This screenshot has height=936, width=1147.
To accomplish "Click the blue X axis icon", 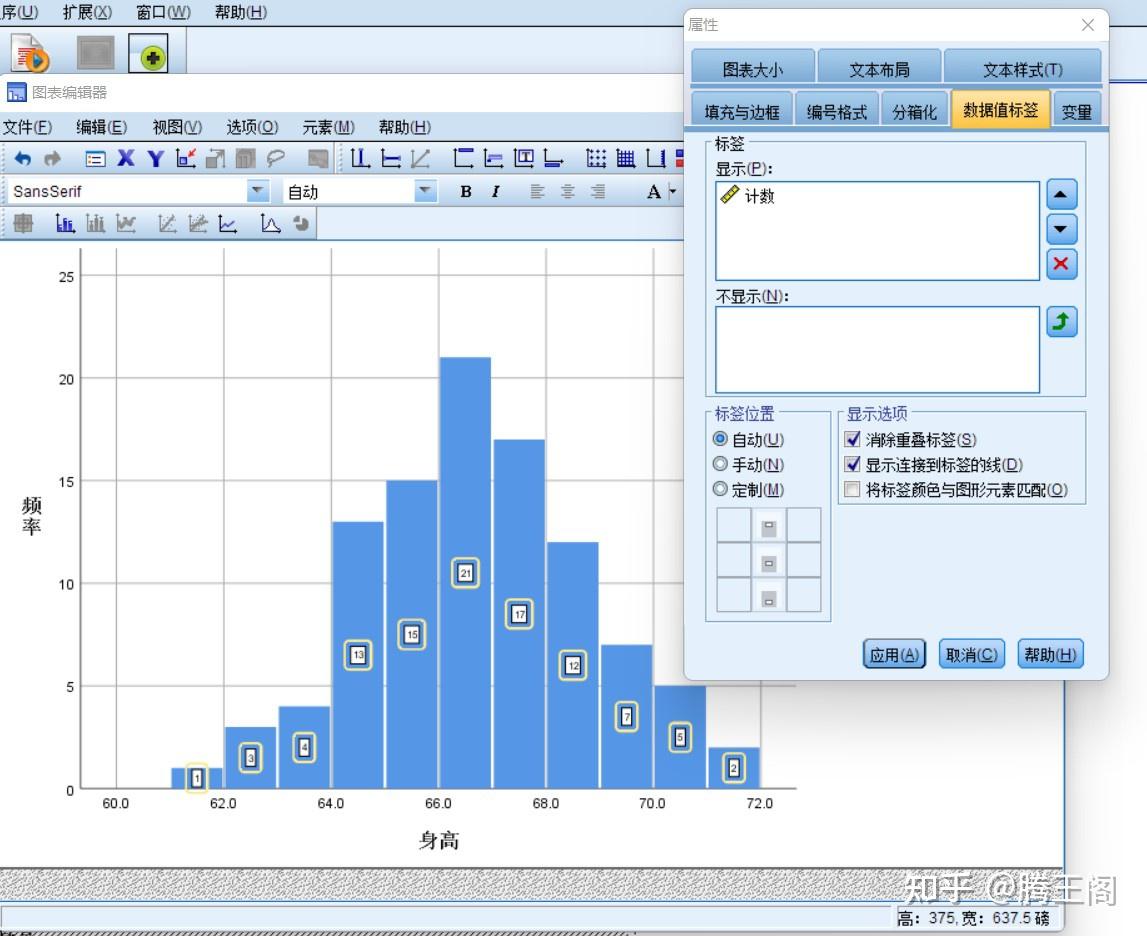I will pyautogui.click(x=126, y=158).
